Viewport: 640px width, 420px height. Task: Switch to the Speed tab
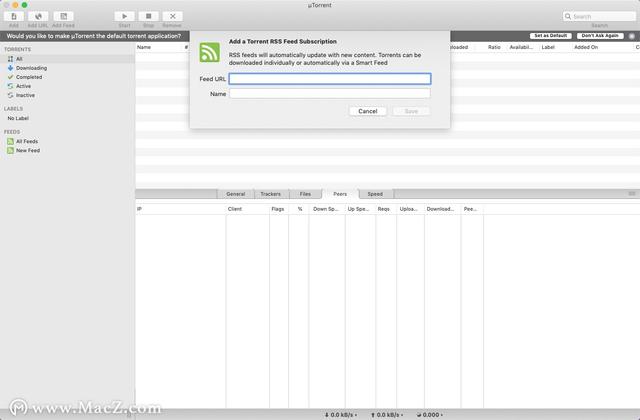[x=375, y=194]
